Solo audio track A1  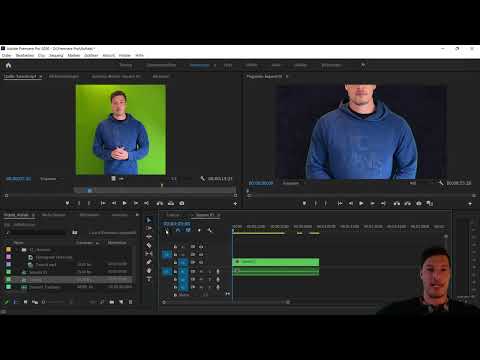209,271
